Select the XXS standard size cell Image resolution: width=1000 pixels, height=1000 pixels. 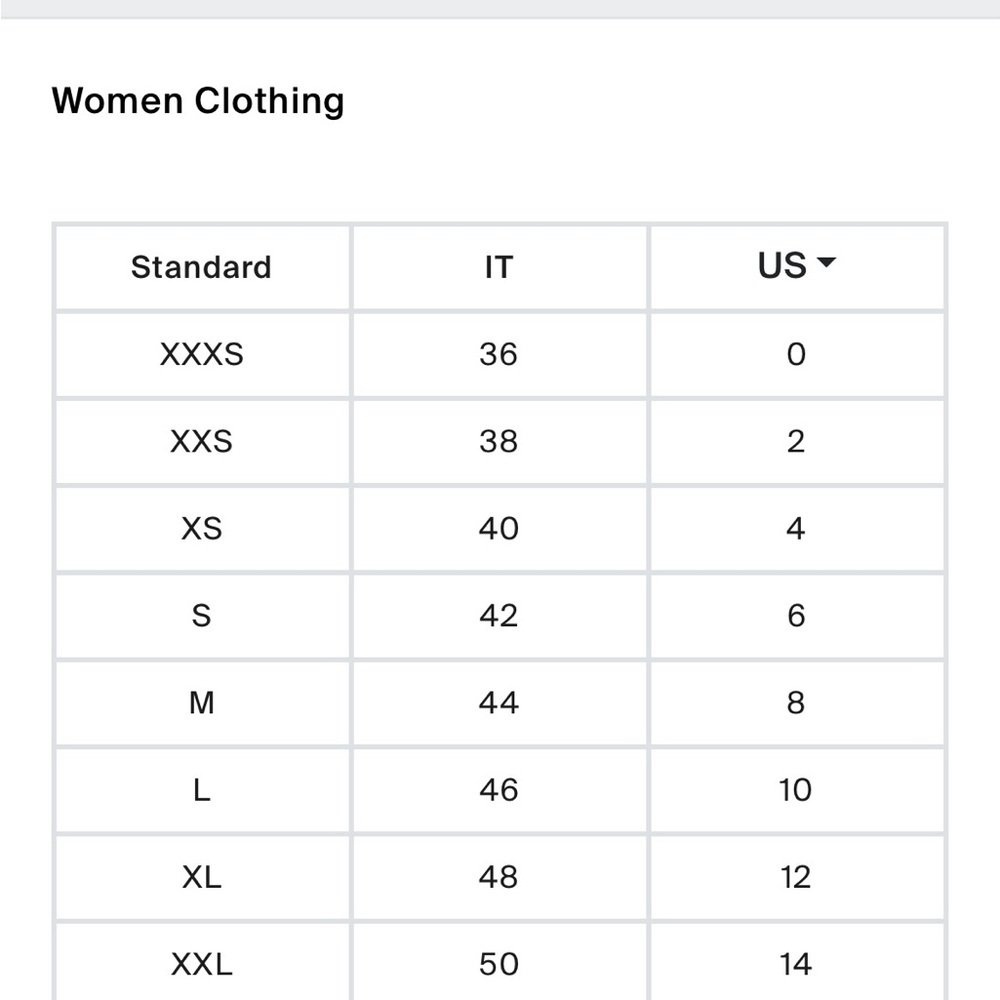pyautogui.click(x=202, y=442)
